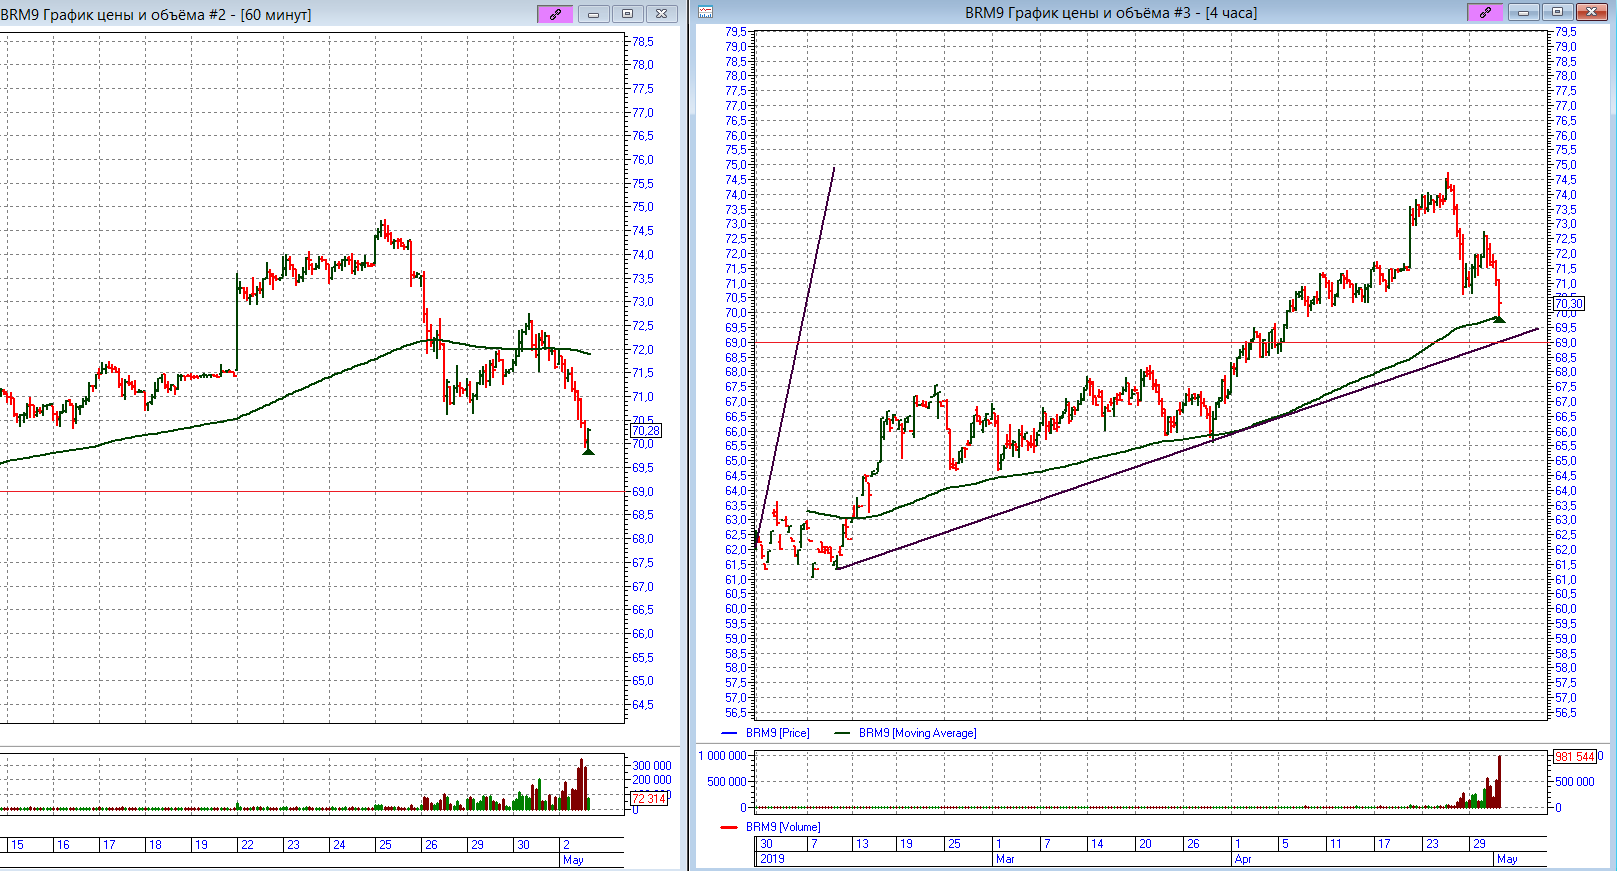Click the Apr month label on time axis

pyautogui.click(x=1243, y=859)
